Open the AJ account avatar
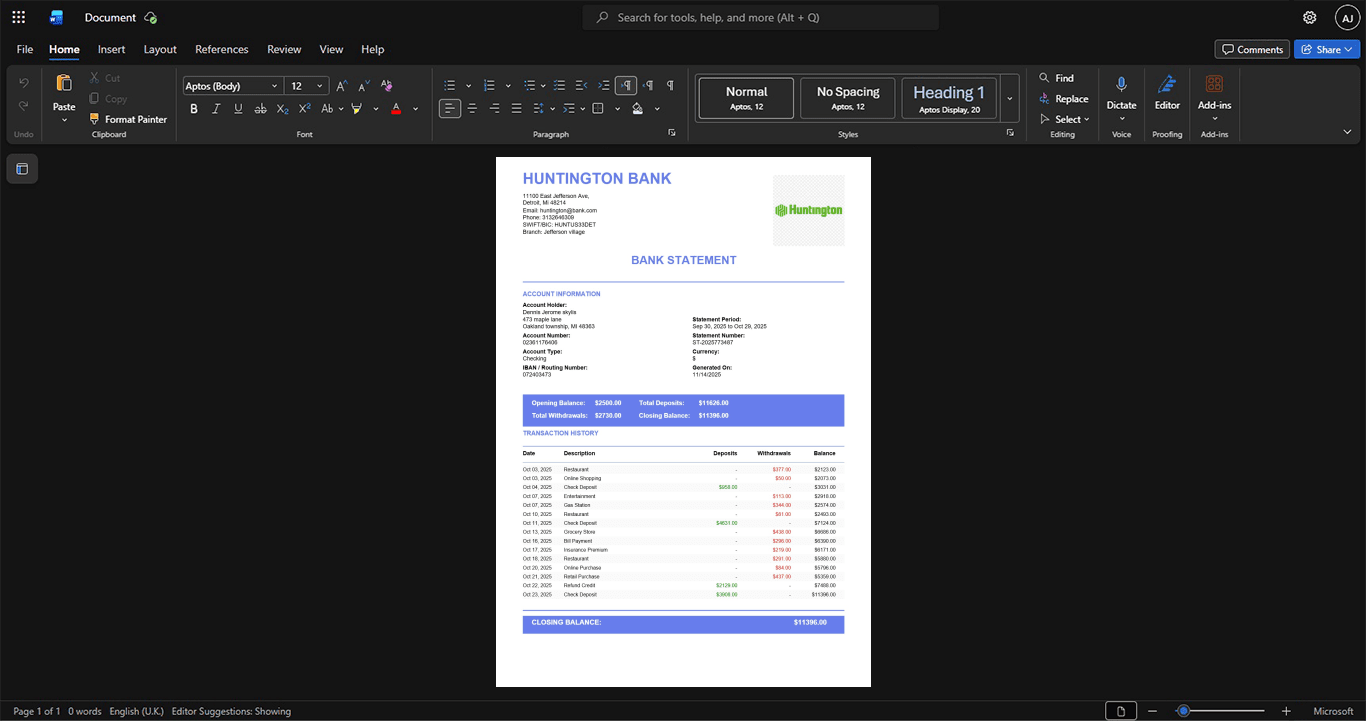This screenshot has width=1366, height=721. coord(1347,17)
